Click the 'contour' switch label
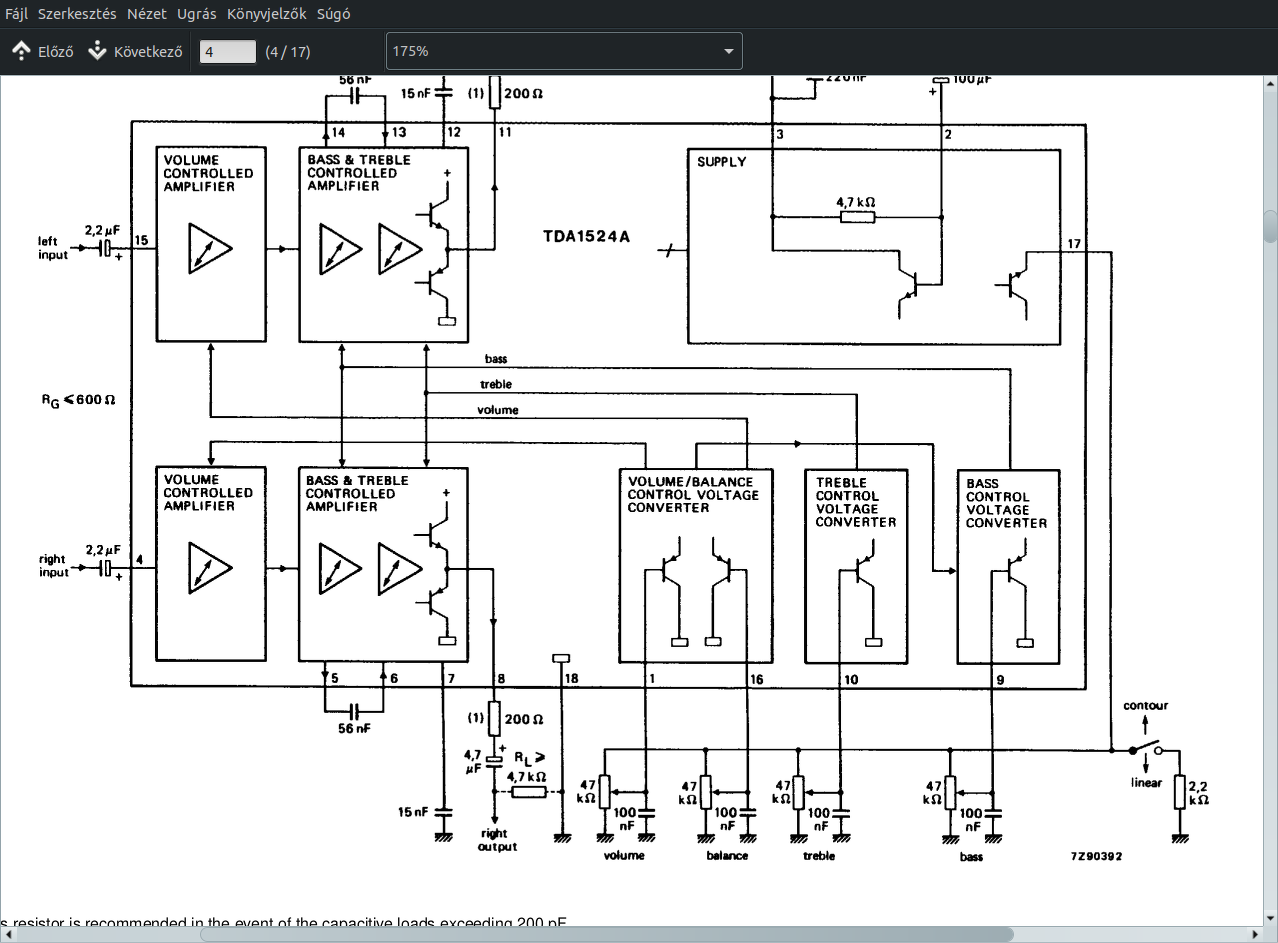The height and width of the screenshot is (943, 1278). 1146,706
